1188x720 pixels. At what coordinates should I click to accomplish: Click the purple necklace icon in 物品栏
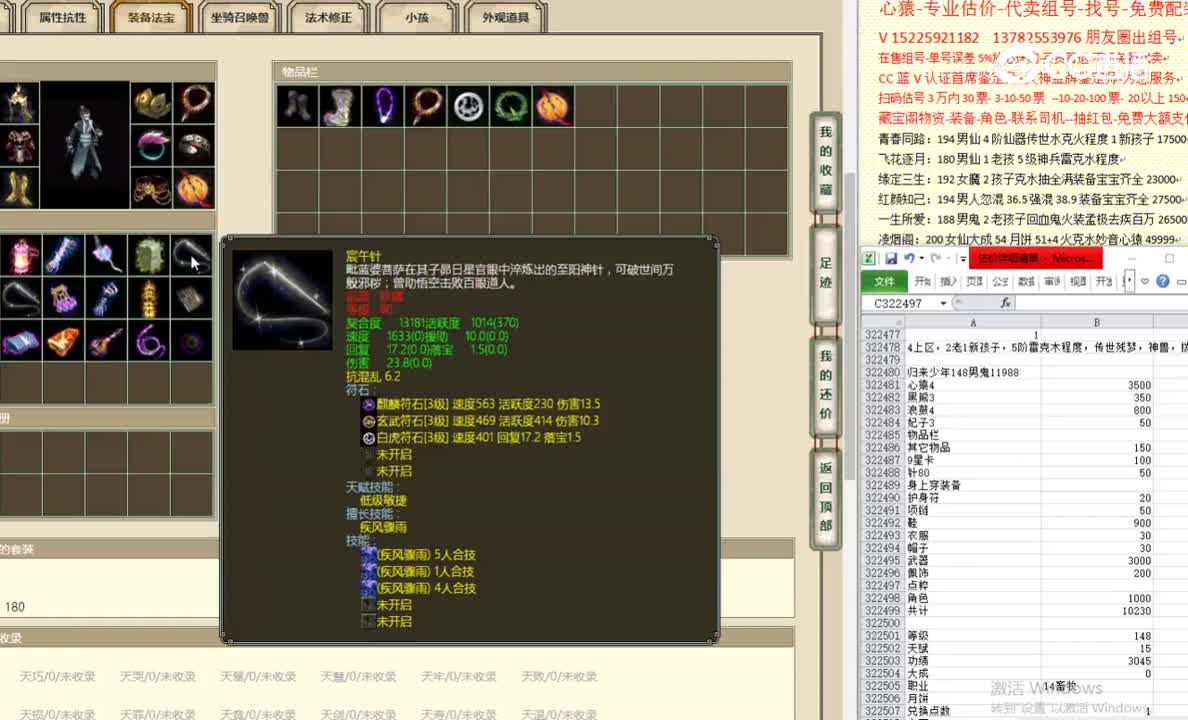382,105
